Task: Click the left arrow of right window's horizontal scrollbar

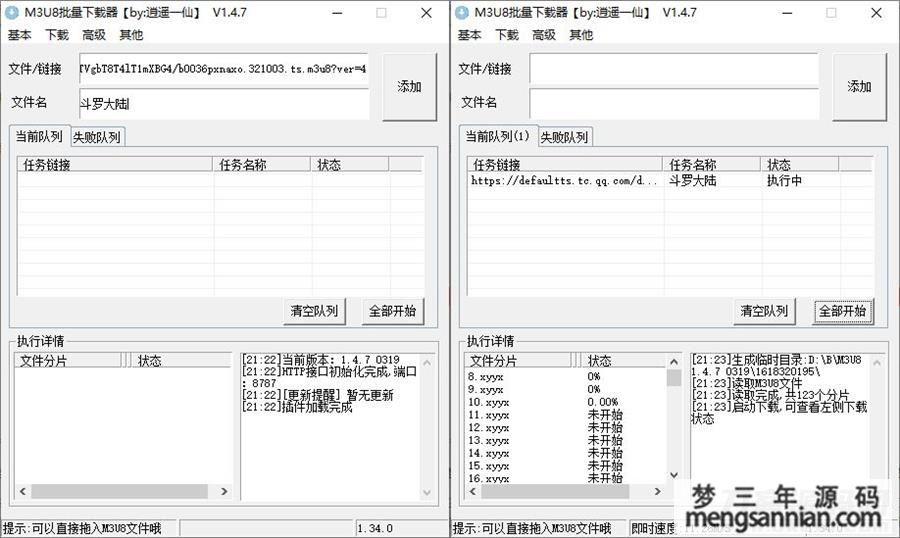Action: [473, 491]
